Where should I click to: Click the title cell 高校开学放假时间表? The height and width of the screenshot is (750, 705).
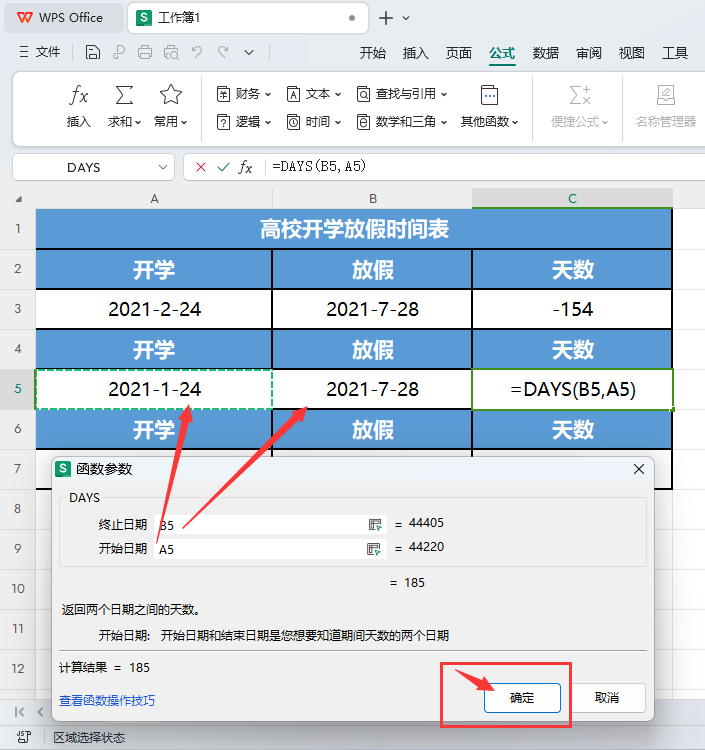click(354, 229)
